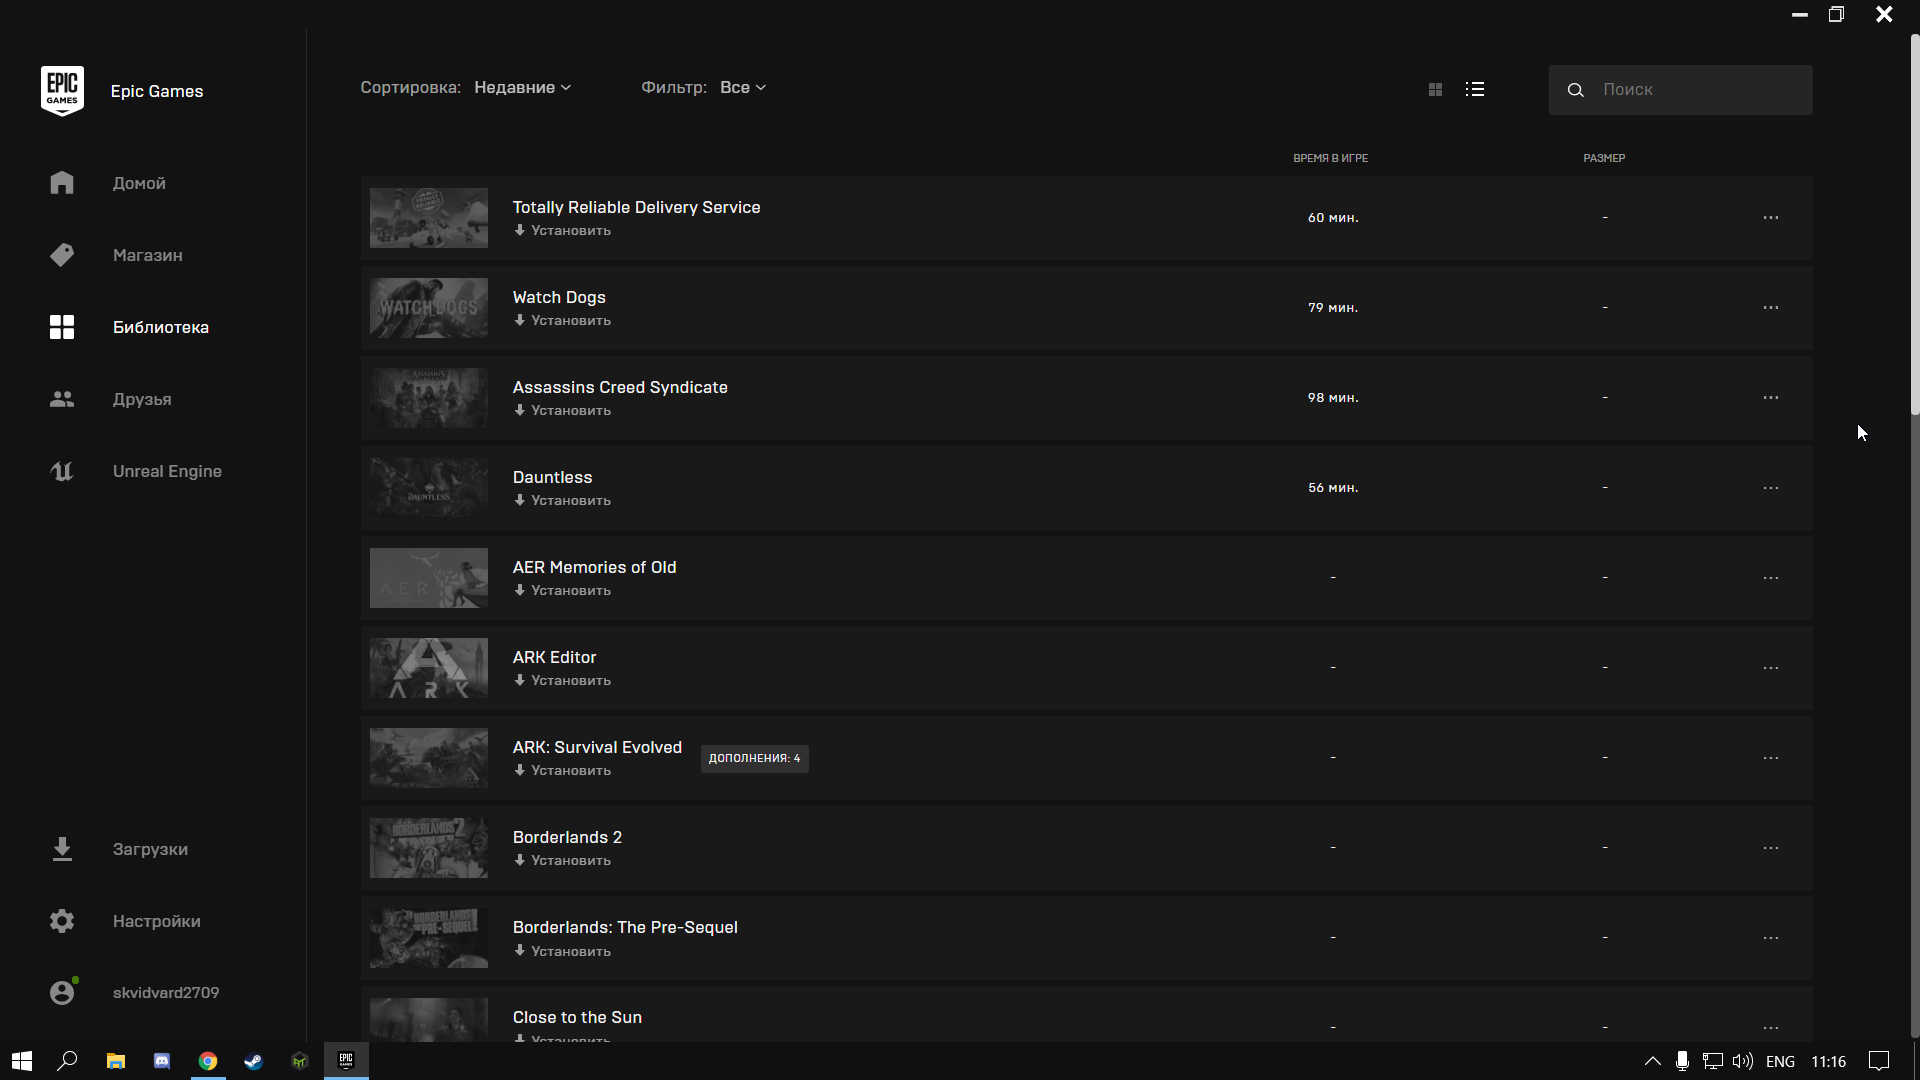
Task: Open Steam from the taskbar
Action: point(254,1061)
